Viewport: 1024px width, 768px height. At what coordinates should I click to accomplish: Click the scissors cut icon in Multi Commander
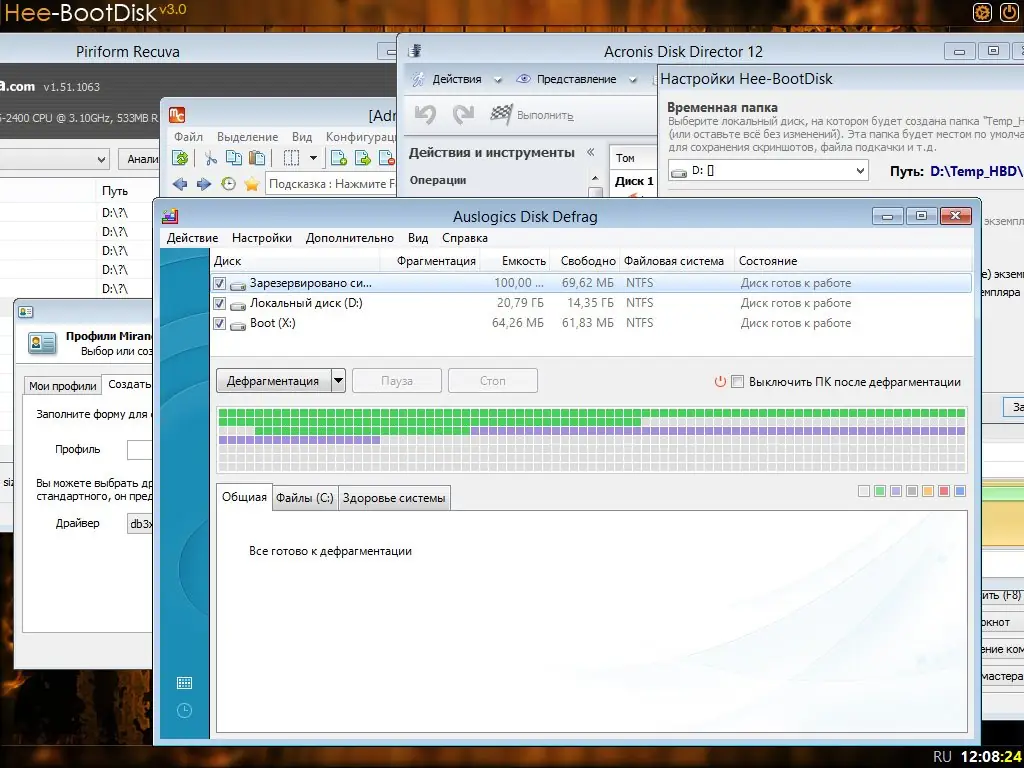210,158
